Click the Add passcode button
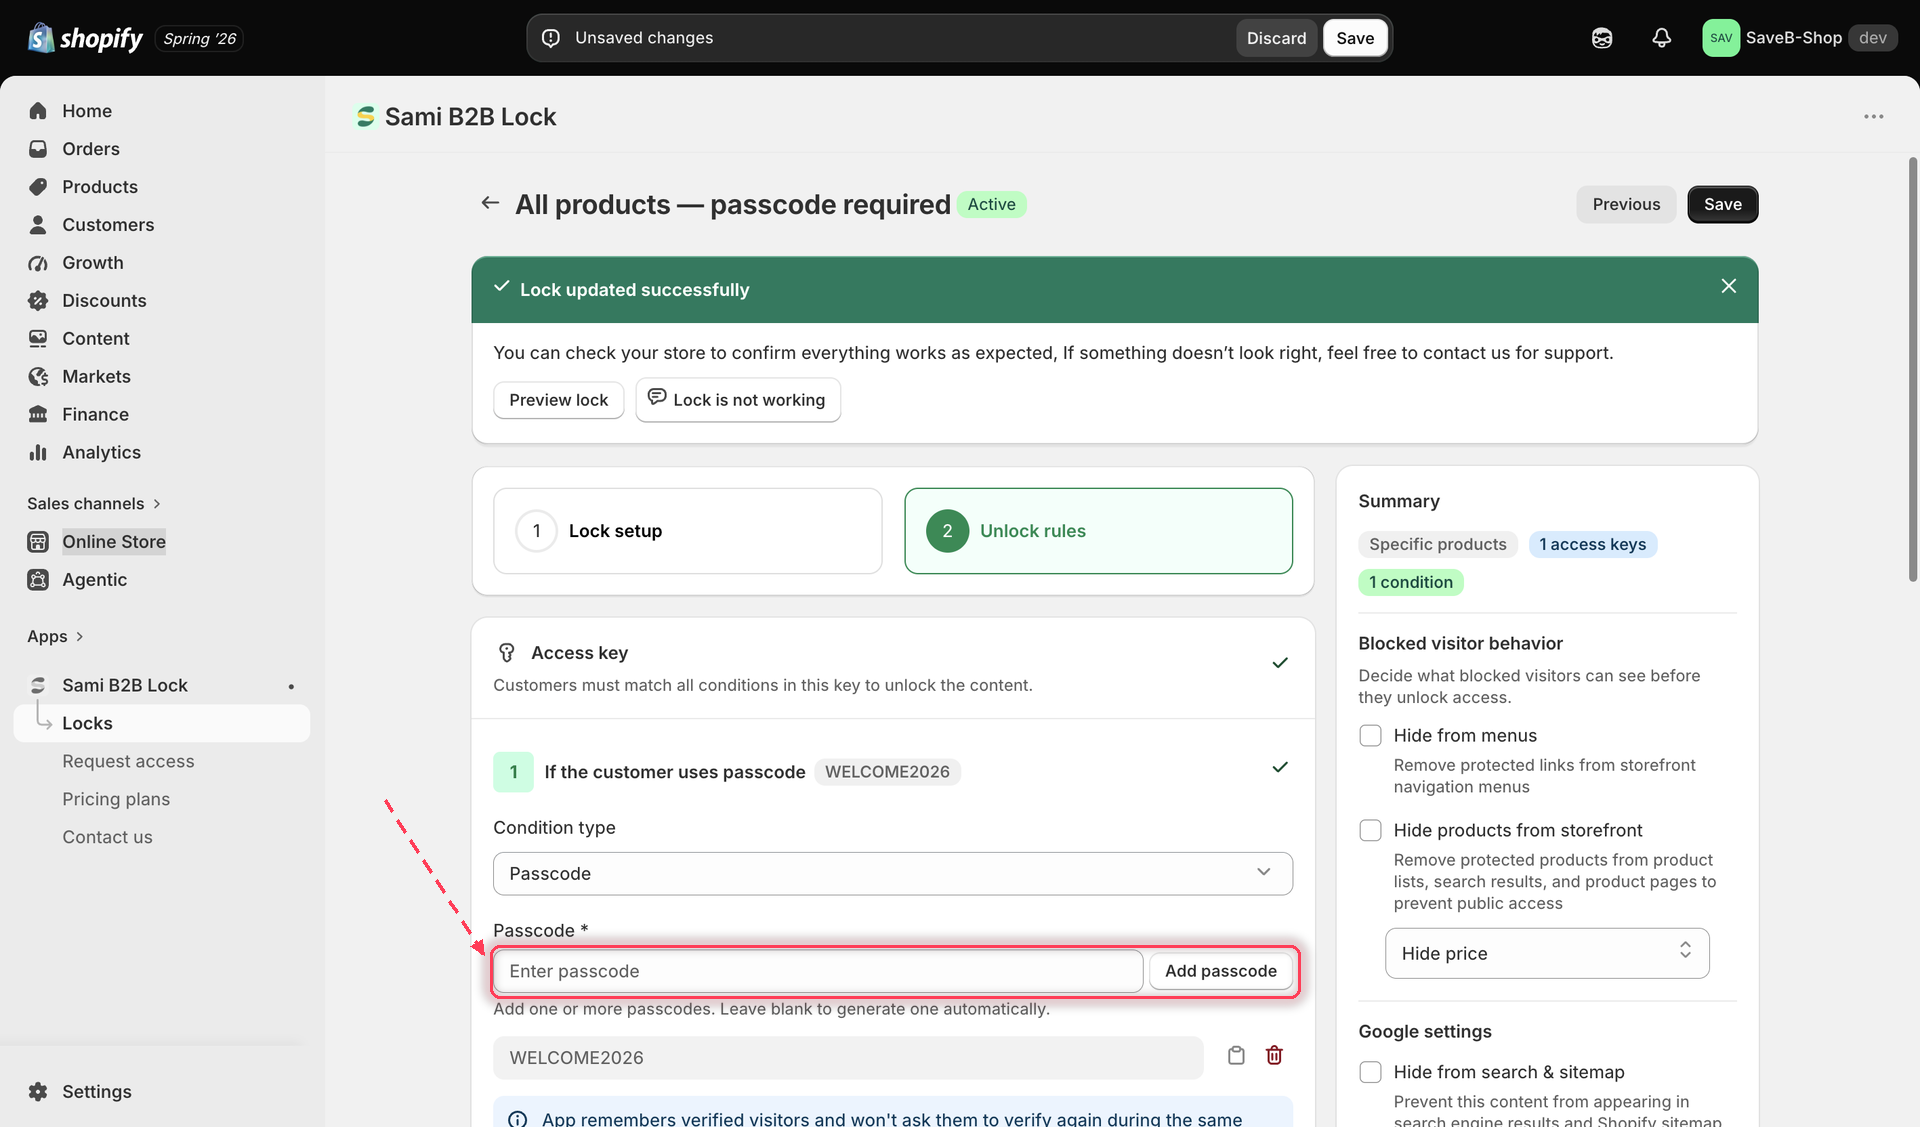The height and width of the screenshot is (1127, 1920). (x=1220, y=971)
